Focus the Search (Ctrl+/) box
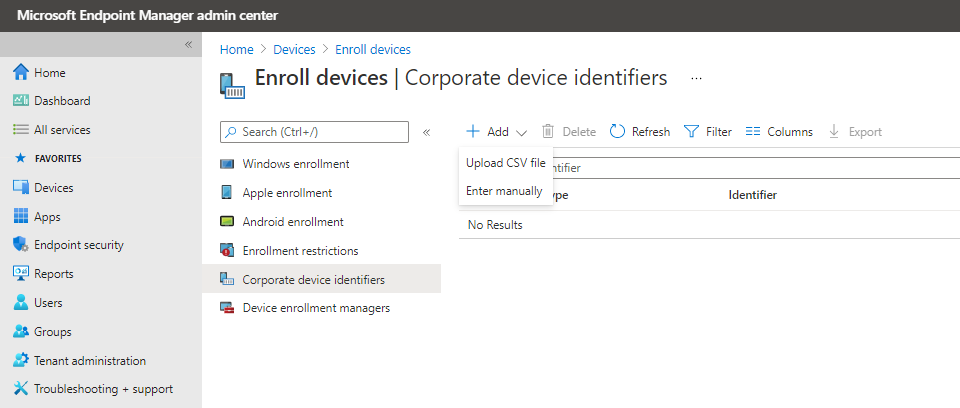This screenshot has width=960, height=408. (x=314, y=132)
